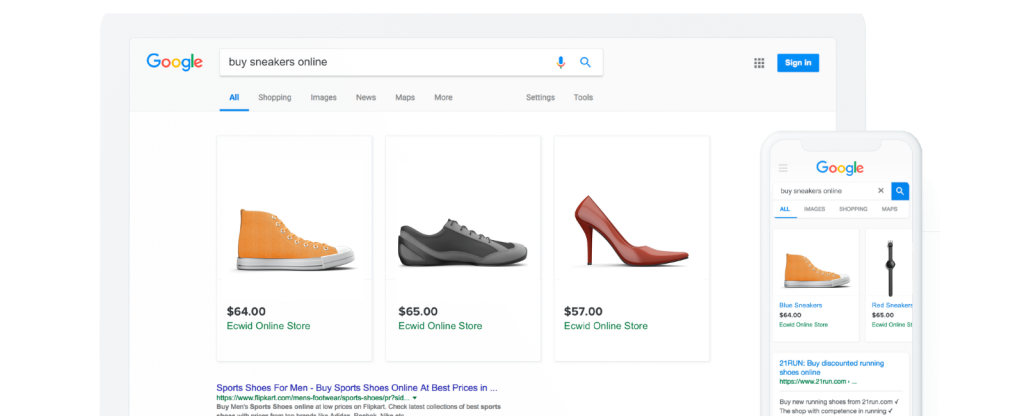Screen dimensions: 1024x416
Task: Click the voice search microphone icon
Action: pyautogui.click(x=560, y=62)
